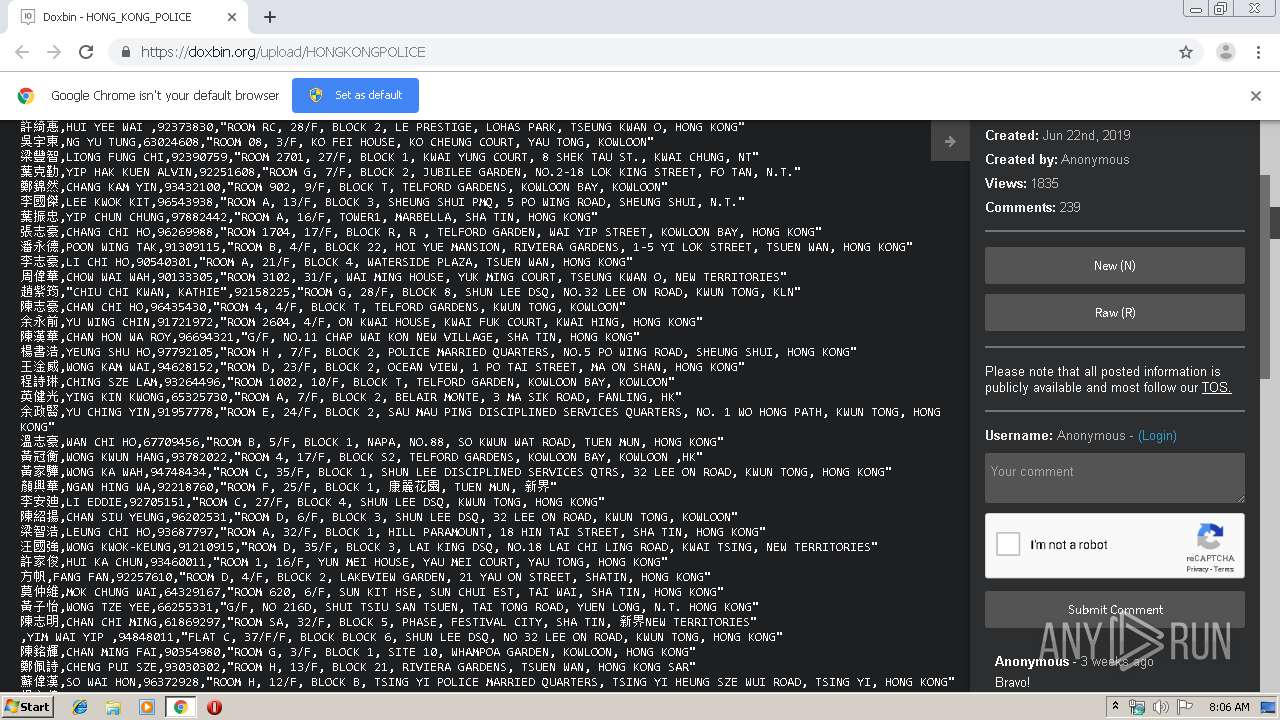Click the 8:06 AM taskbar clock
This screenshot has height=720, width=1280.
coord(1229,707)
